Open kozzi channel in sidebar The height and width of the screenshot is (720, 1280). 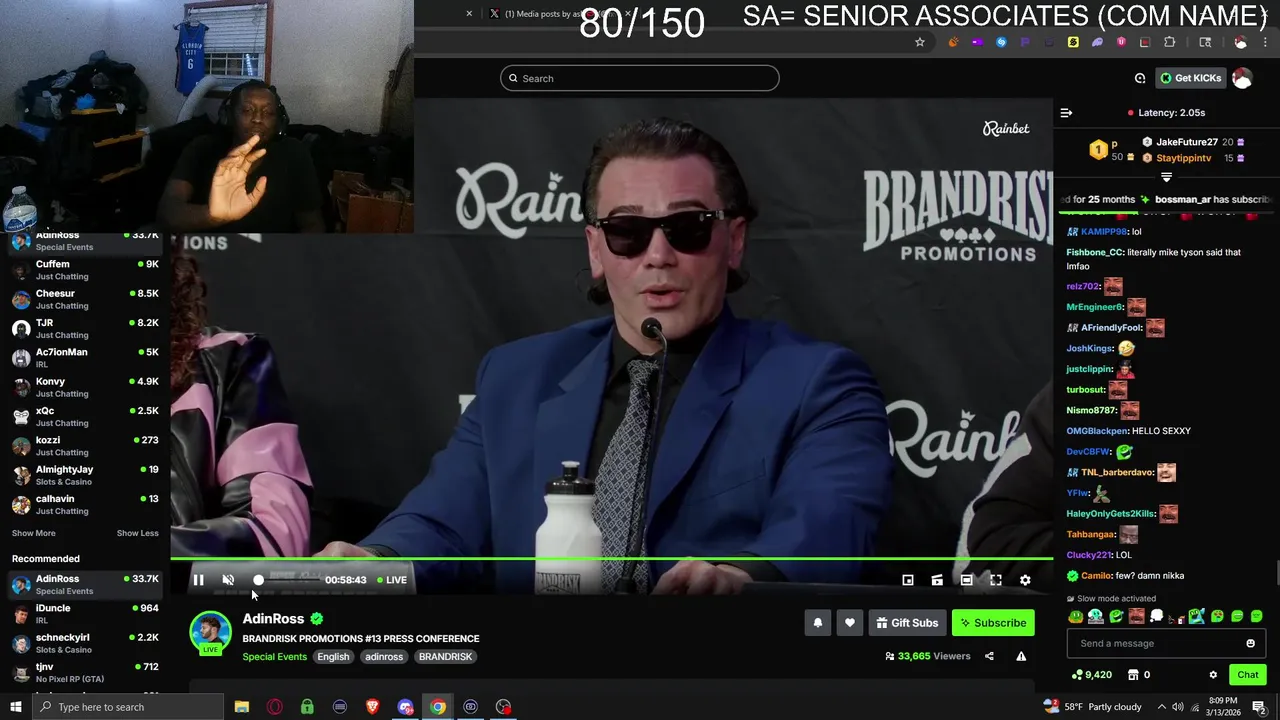point(85,446)
